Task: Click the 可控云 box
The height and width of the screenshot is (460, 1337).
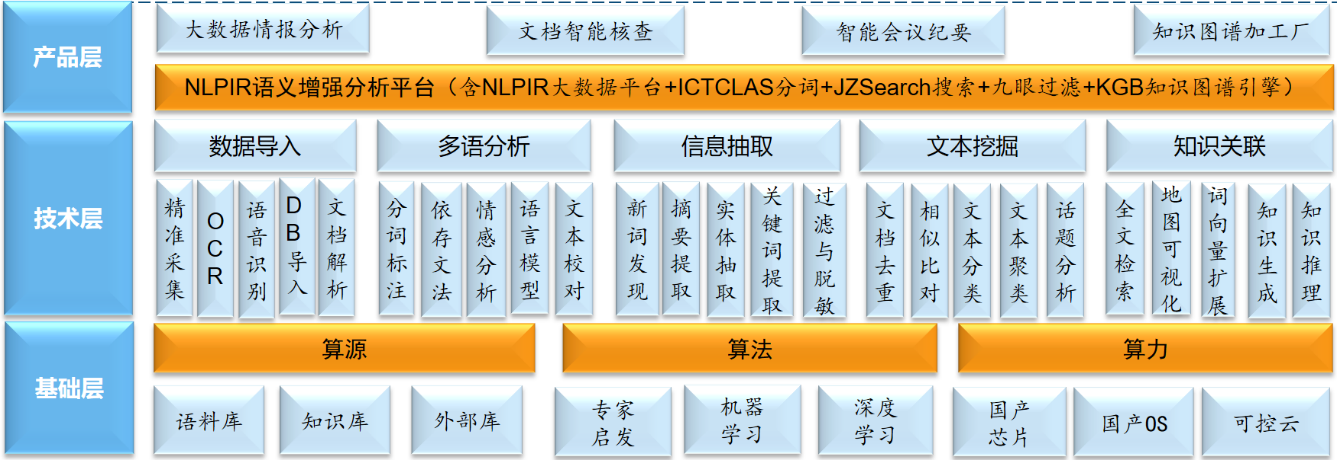Action: tap(1266, 421)
